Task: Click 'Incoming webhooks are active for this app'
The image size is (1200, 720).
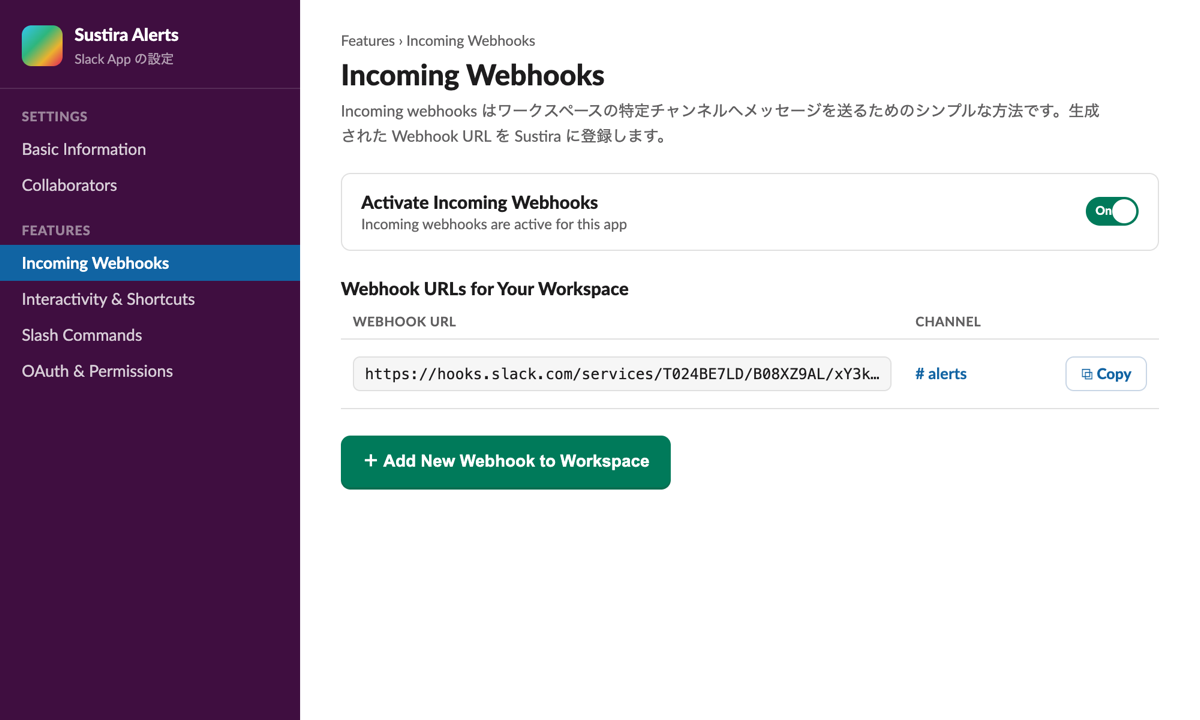Action: click(x=494, y=224)
